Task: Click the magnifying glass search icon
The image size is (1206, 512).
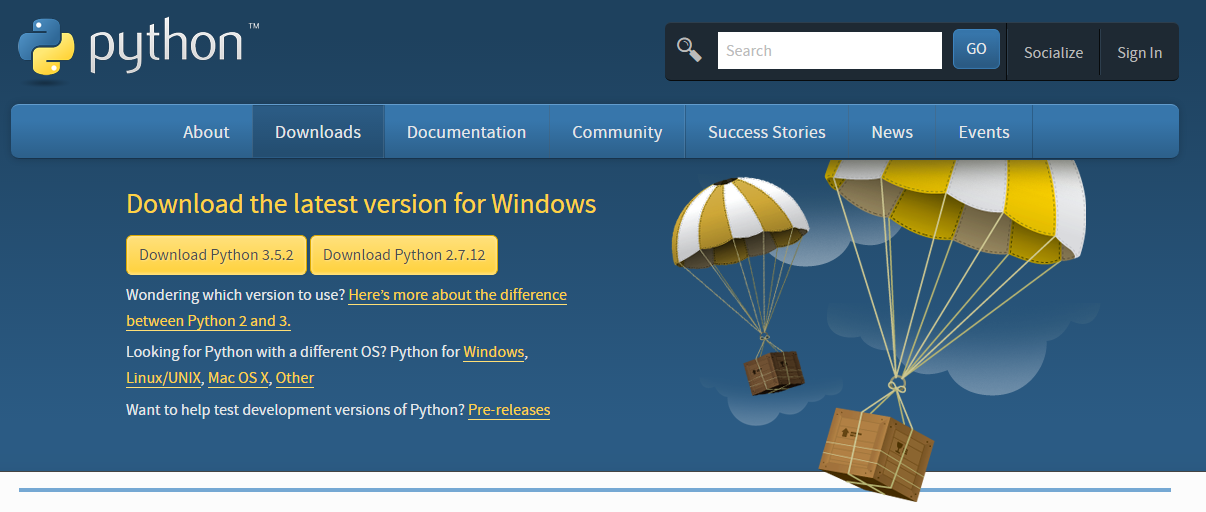Action: coord(689,50)
